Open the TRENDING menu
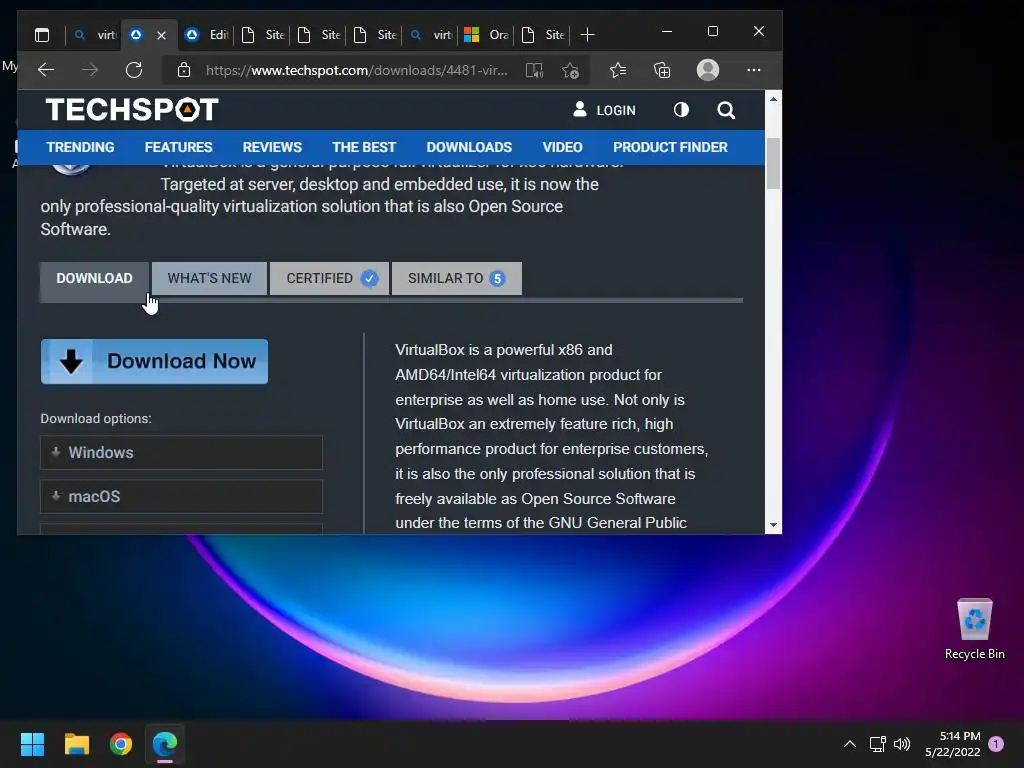Screen dimensions: 1024x768 click(x=80, y=147)
